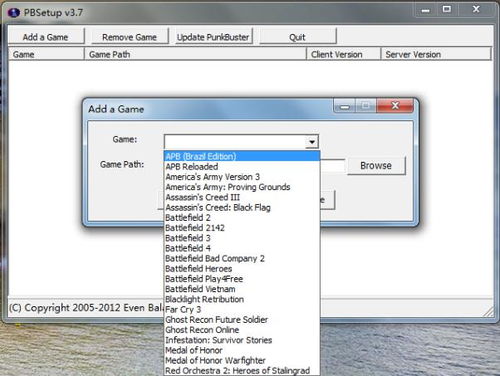Click the PBSetup title bar app icon
The height and width of the screenshot is (376, 500).
point(14,13)
